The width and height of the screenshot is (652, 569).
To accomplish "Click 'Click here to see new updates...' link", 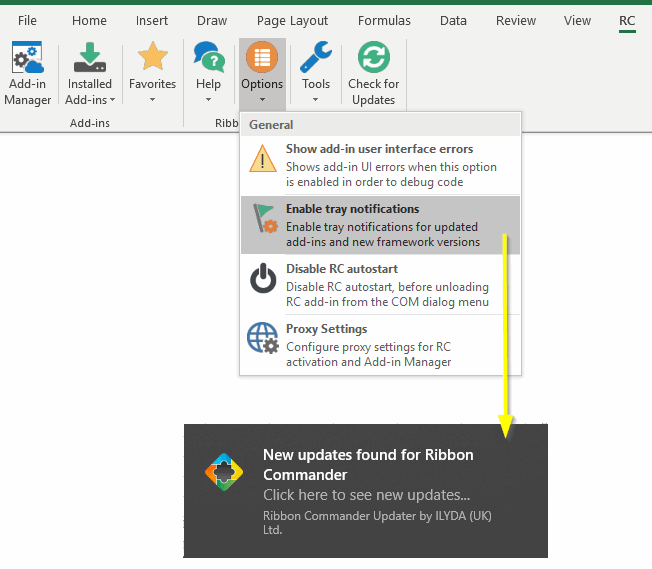I will (x=366, y=495).
